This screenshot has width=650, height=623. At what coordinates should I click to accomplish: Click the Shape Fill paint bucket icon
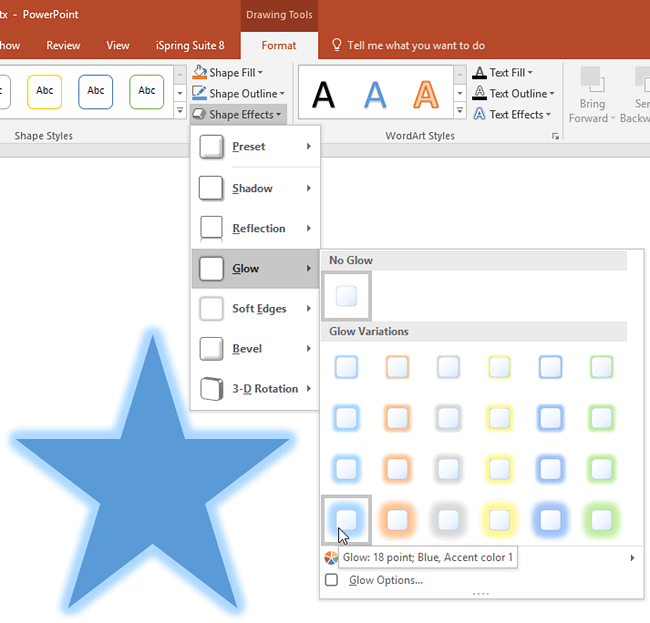click(200, 73)
